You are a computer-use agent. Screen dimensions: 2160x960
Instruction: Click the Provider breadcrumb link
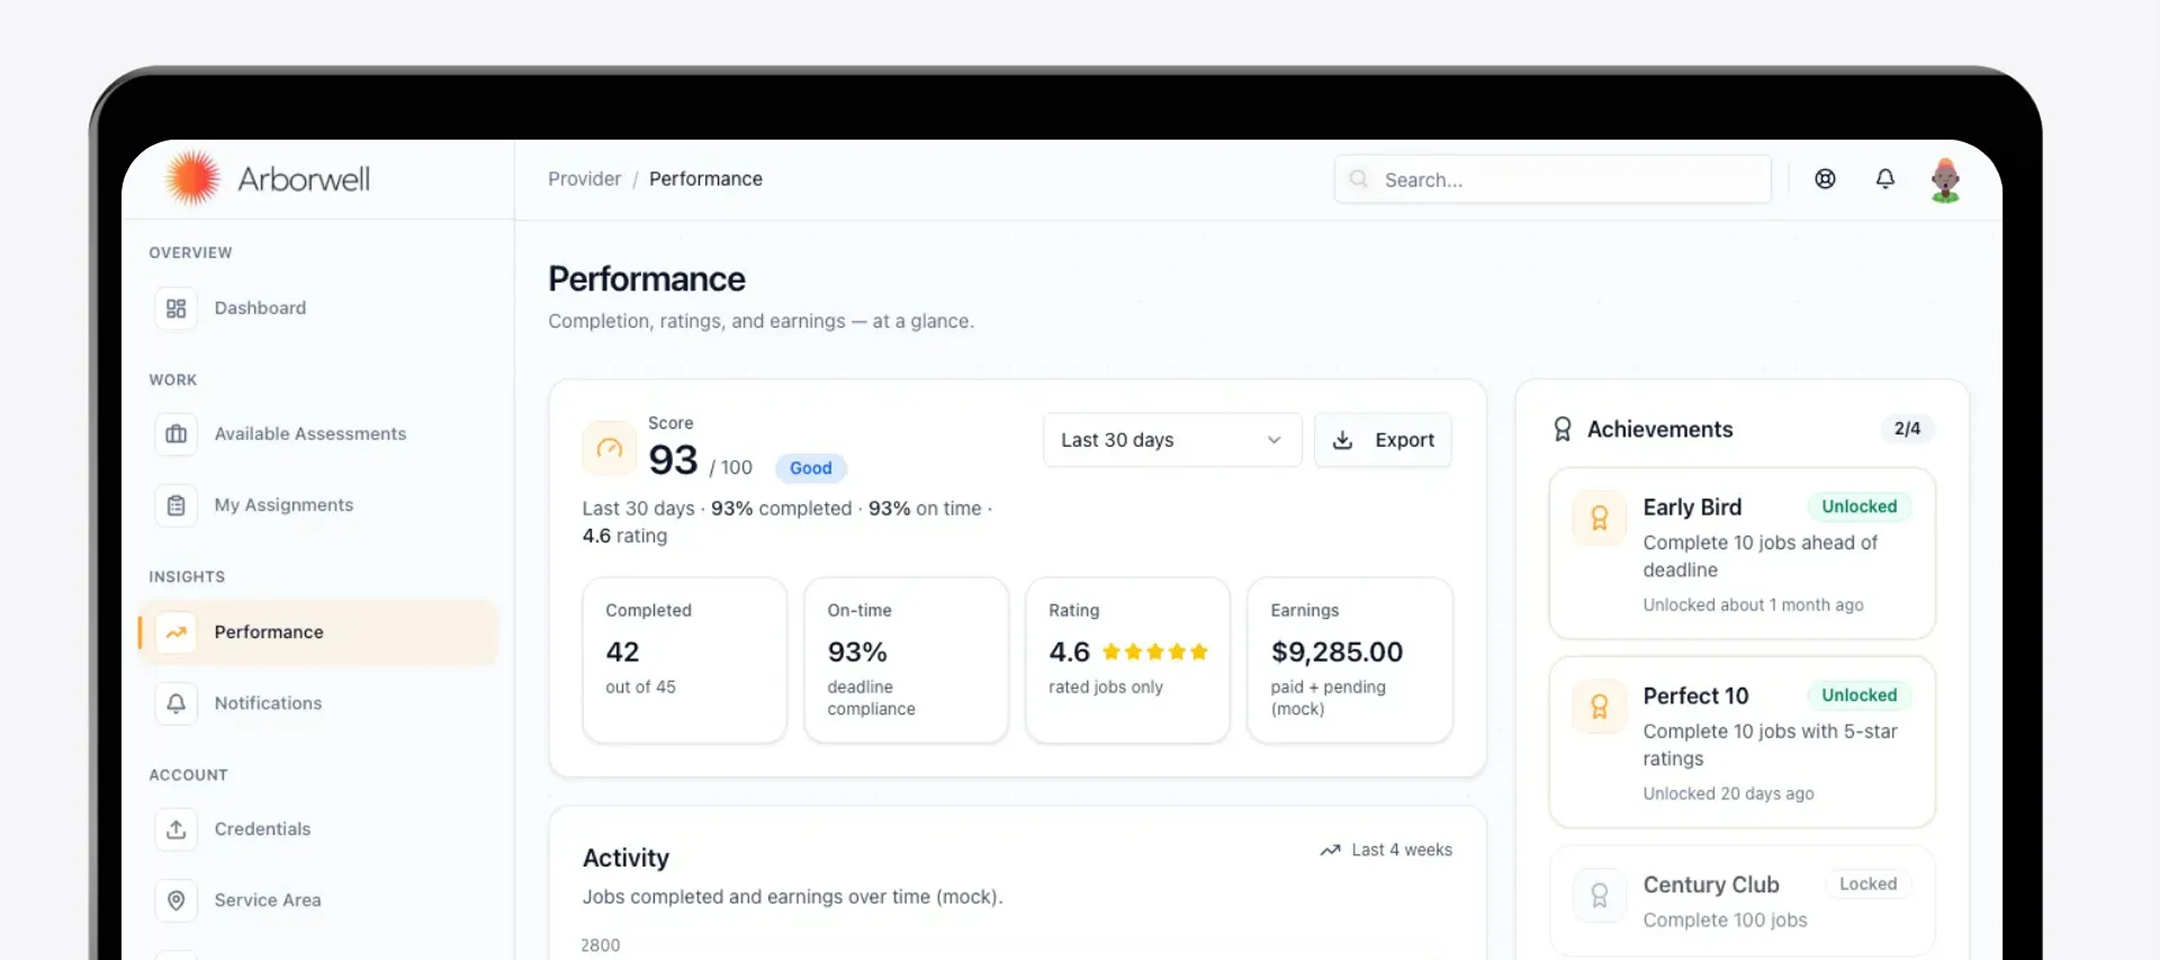point(584,179)
